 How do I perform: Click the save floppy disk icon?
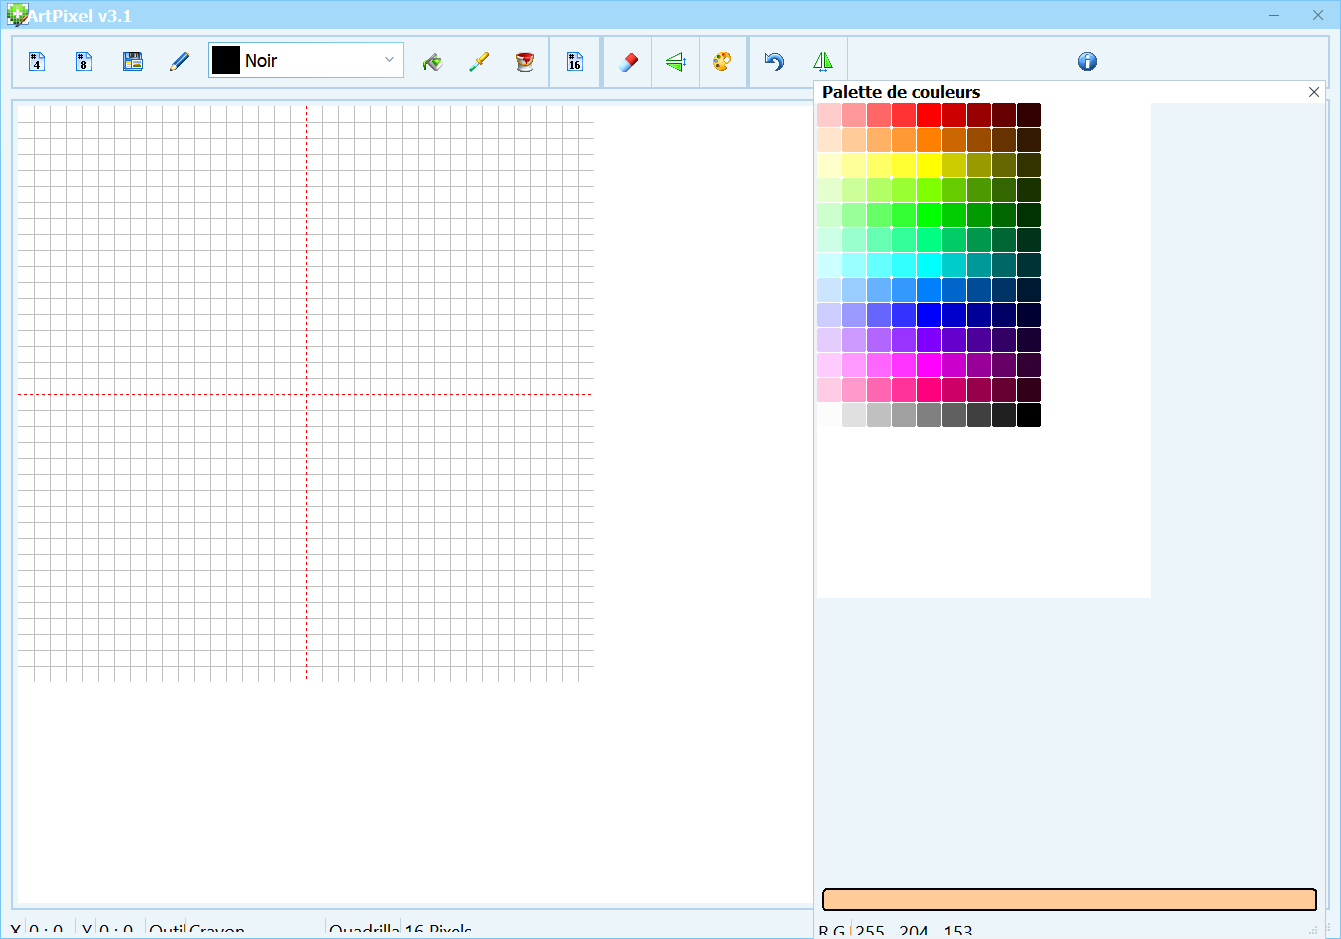click(x=132, y=62)
